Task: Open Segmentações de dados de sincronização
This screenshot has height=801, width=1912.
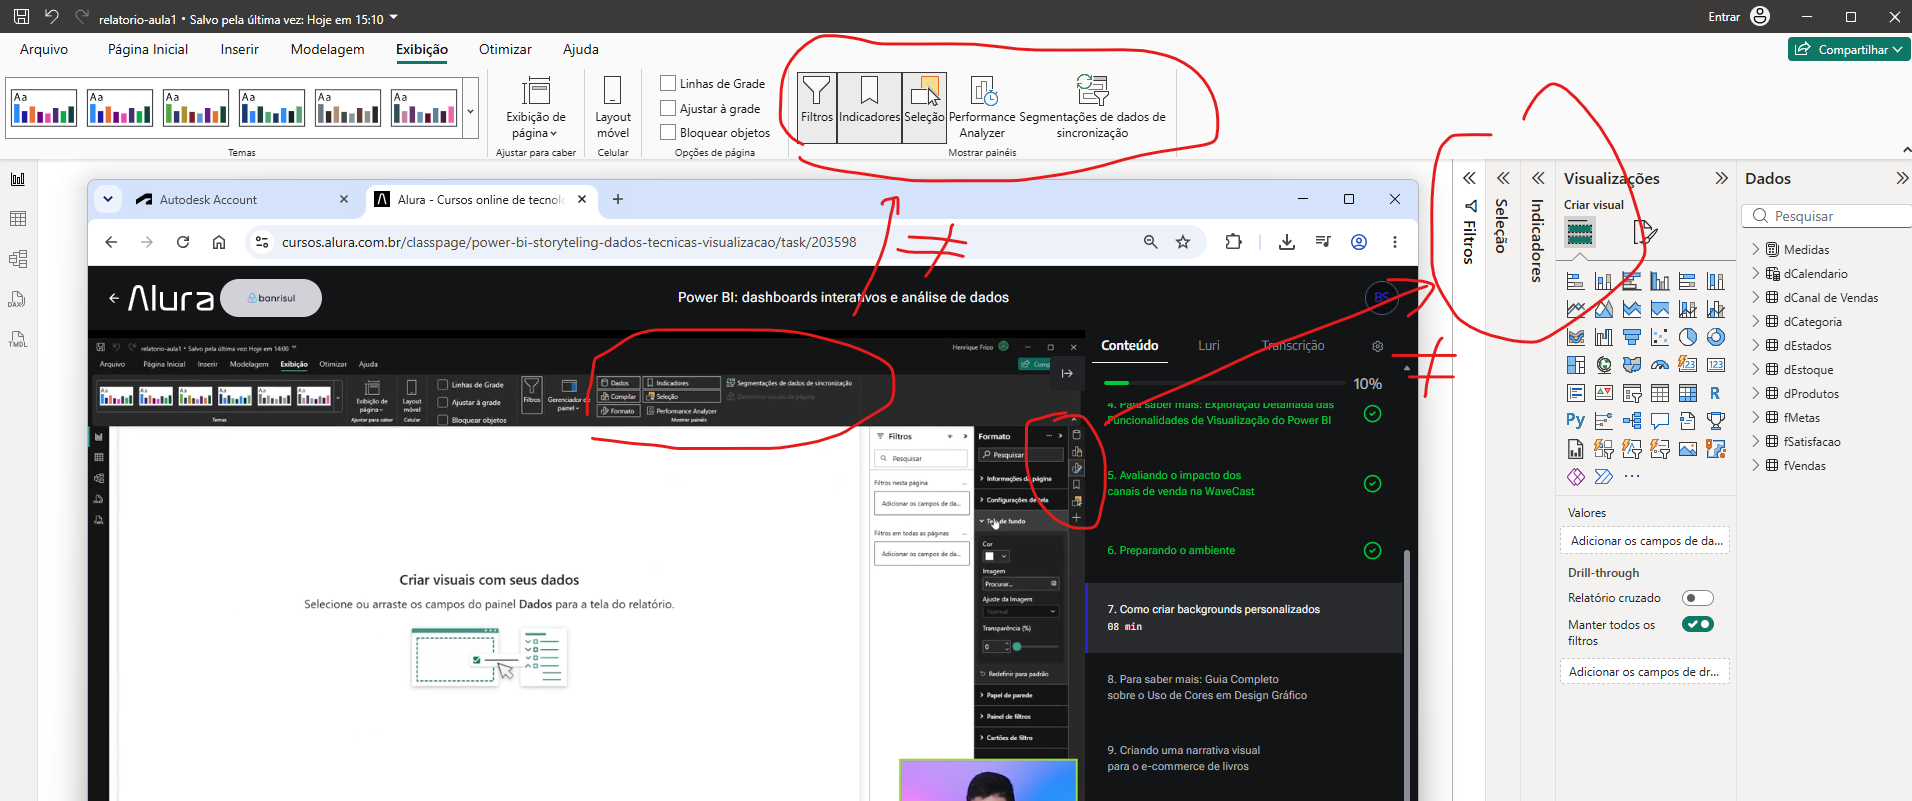Action: coord(1092,107)
